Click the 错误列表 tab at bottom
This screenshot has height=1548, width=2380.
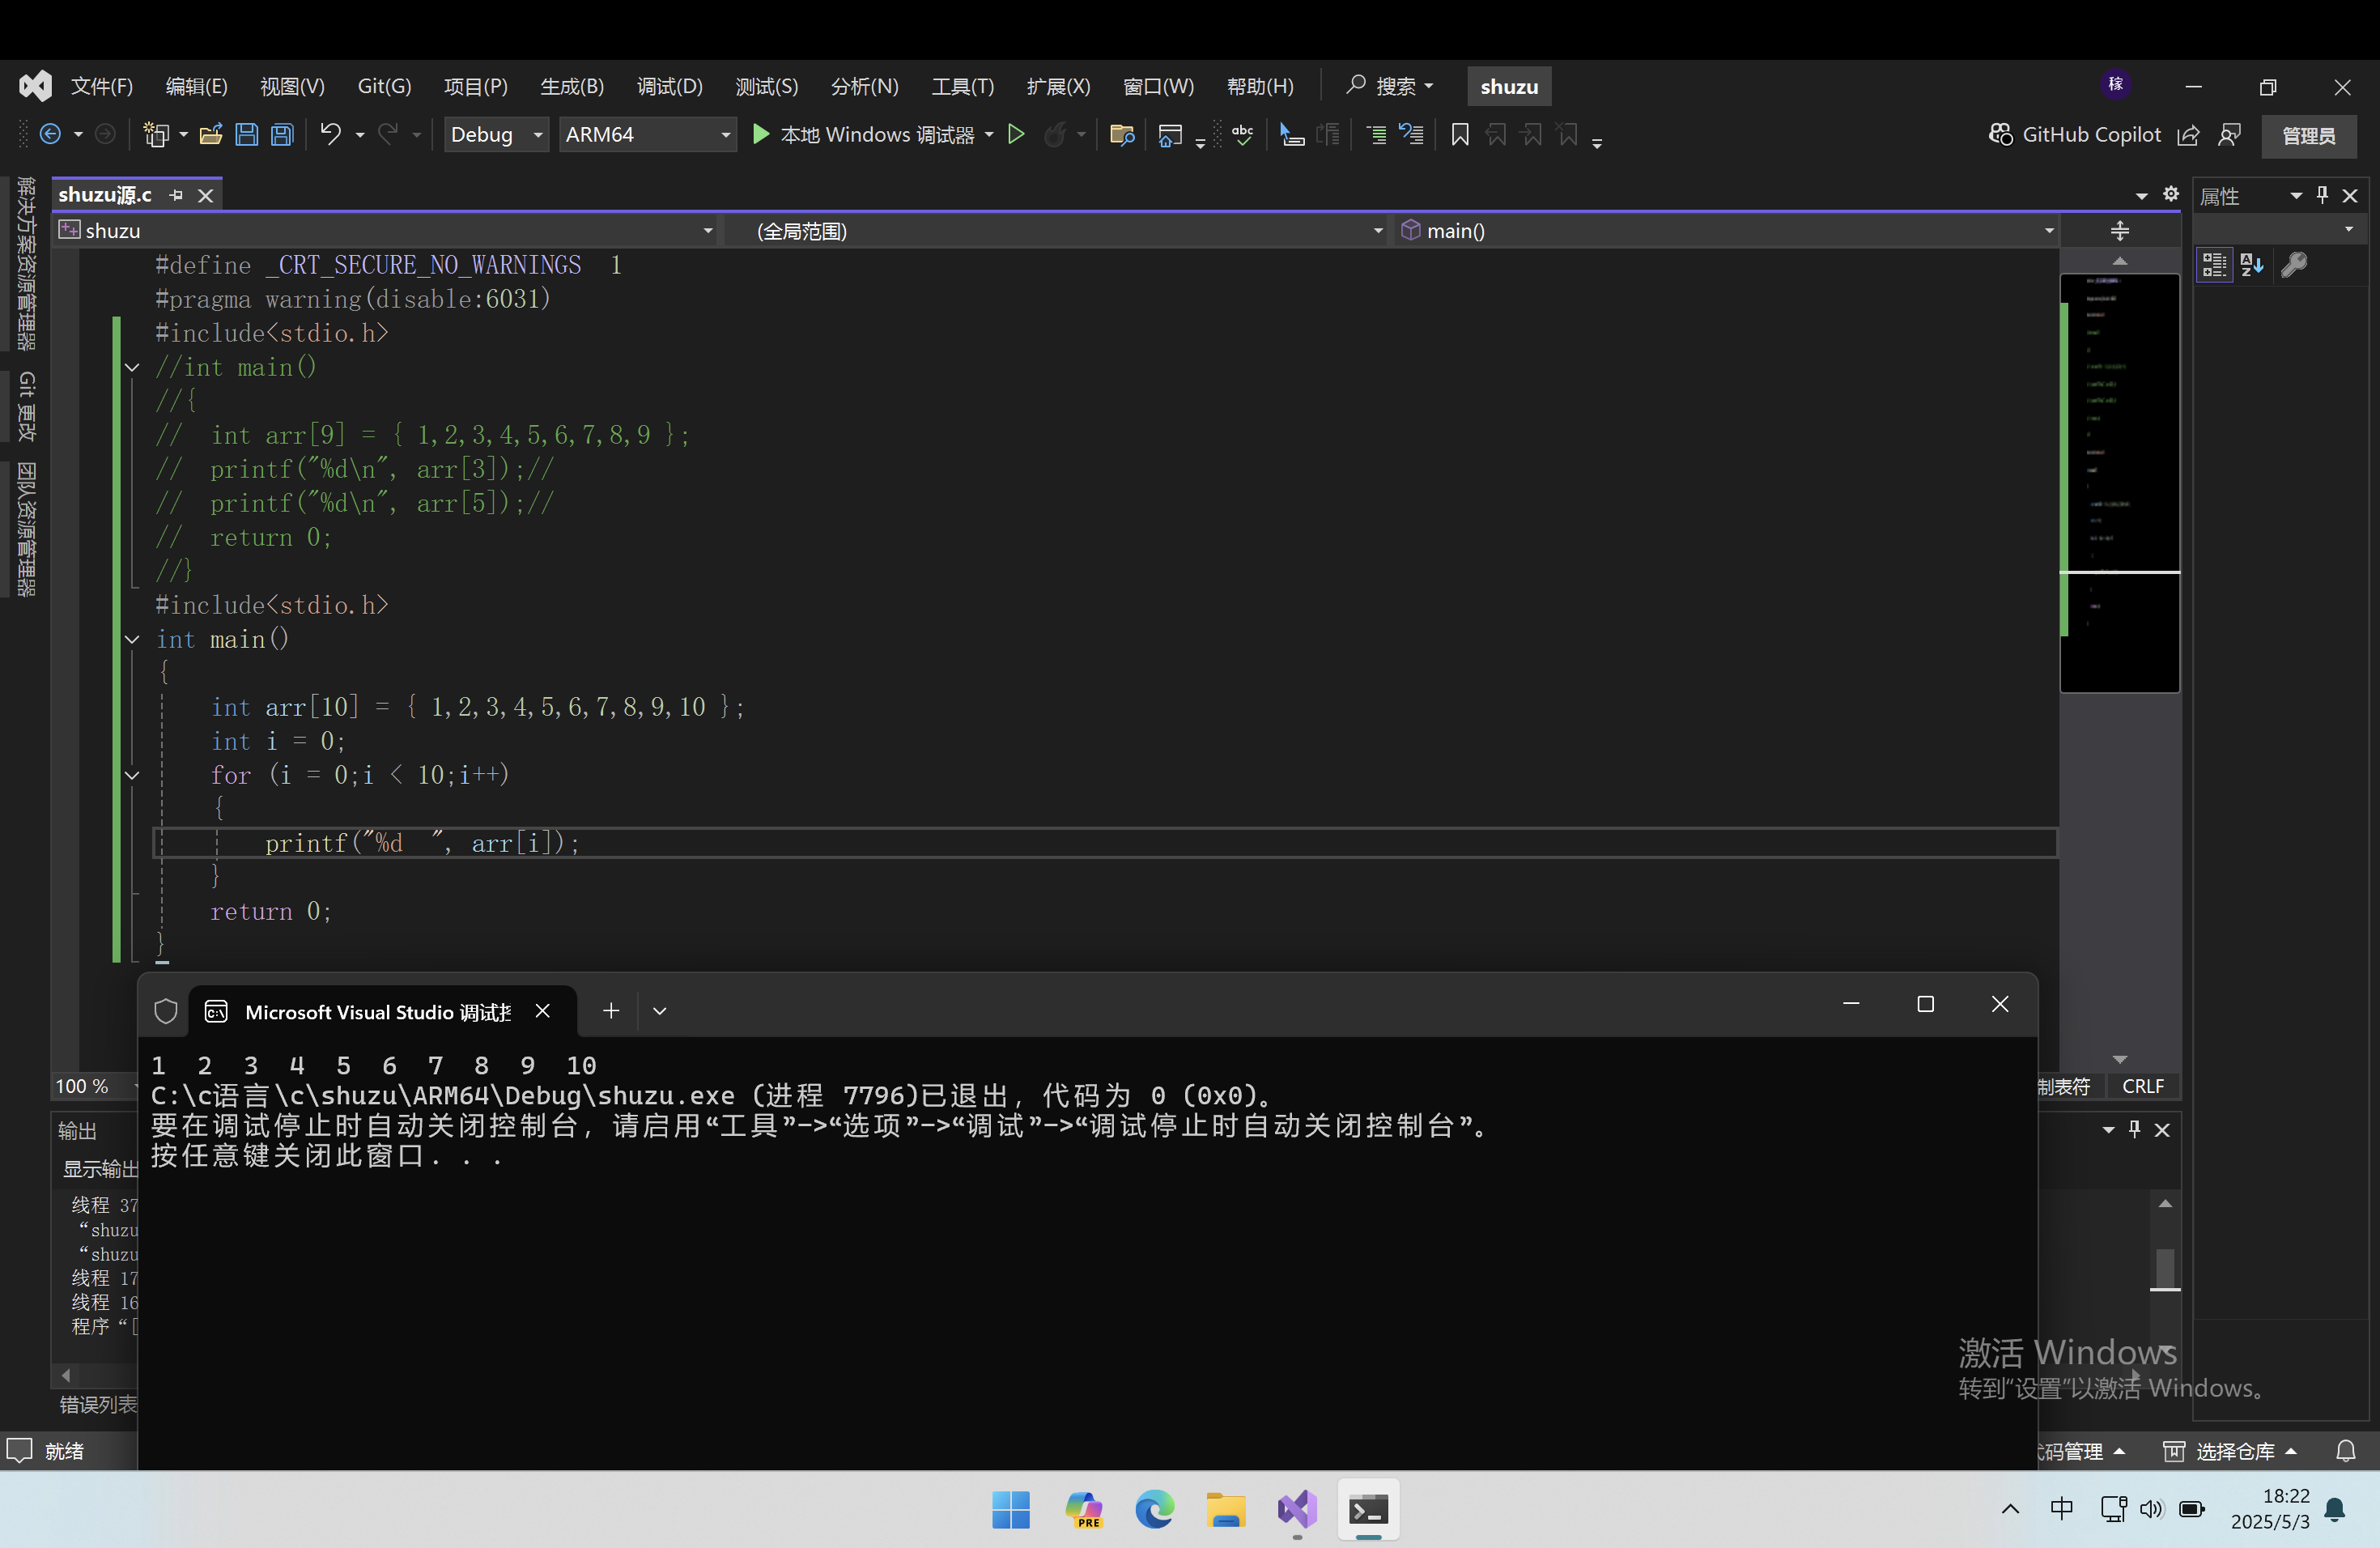pyautogui.click(x=98, y=1404)
